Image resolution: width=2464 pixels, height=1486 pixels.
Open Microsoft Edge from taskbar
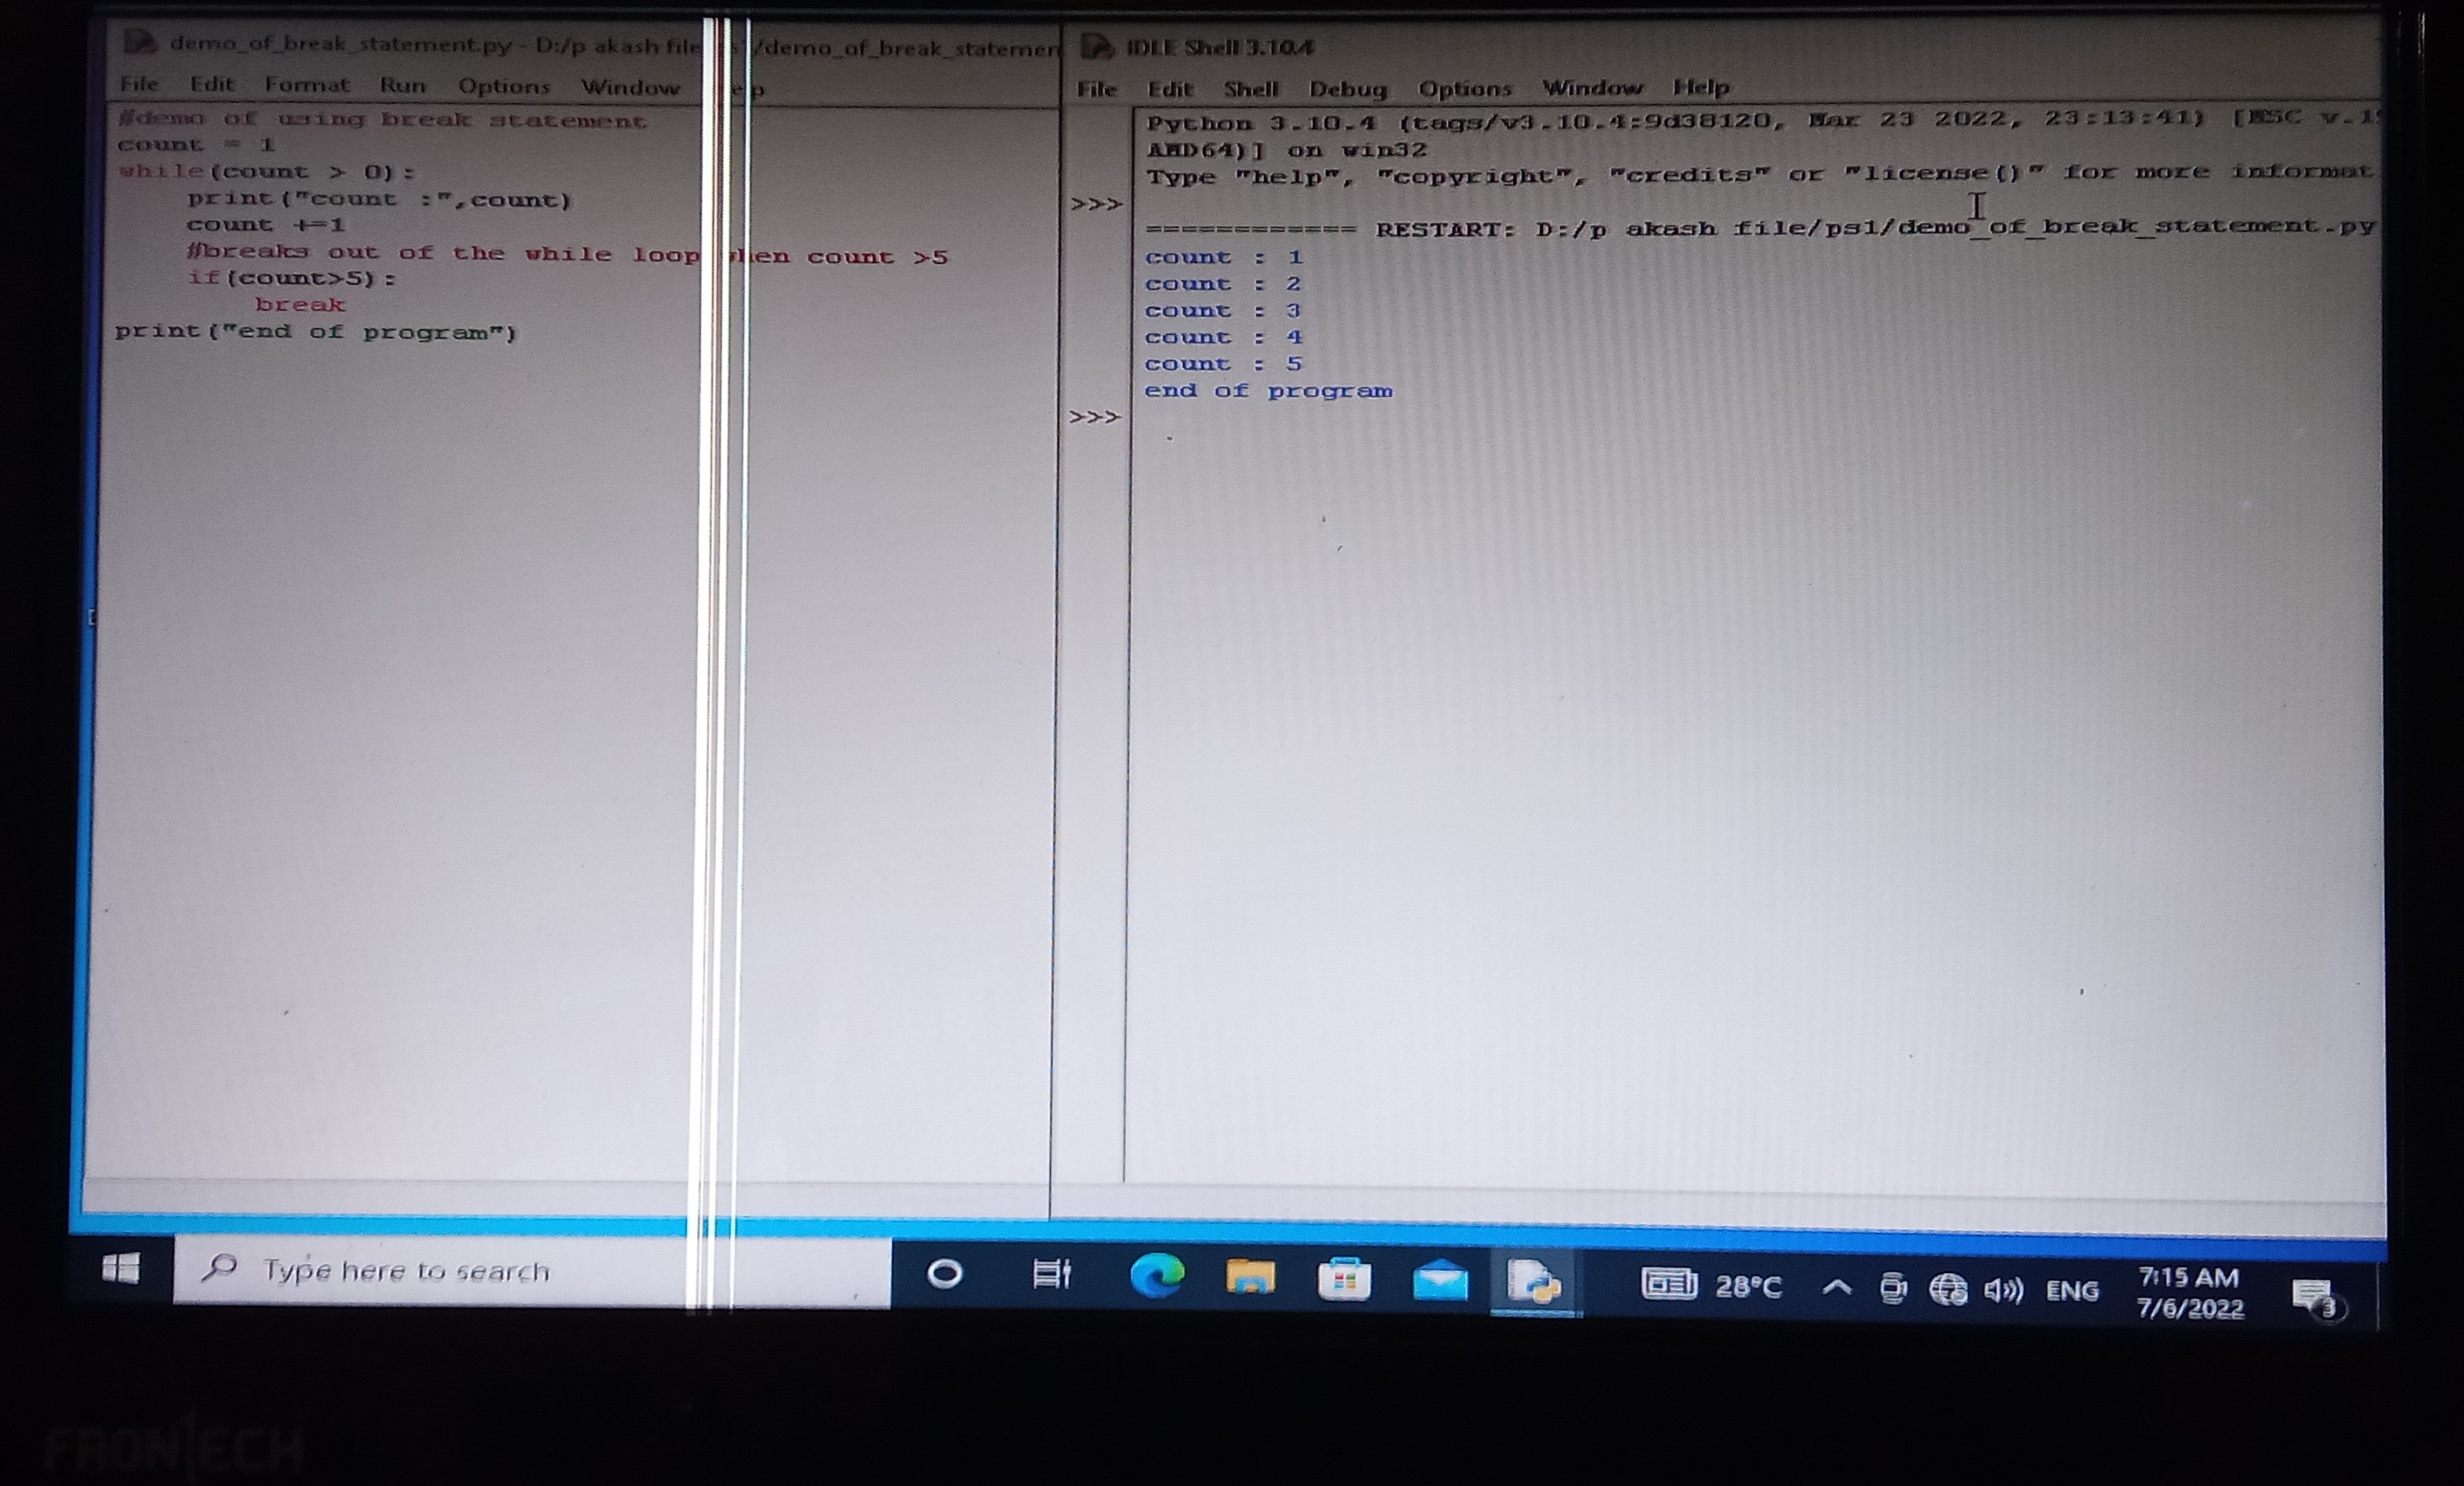pyautogui.click(x=1157, y=1277)
